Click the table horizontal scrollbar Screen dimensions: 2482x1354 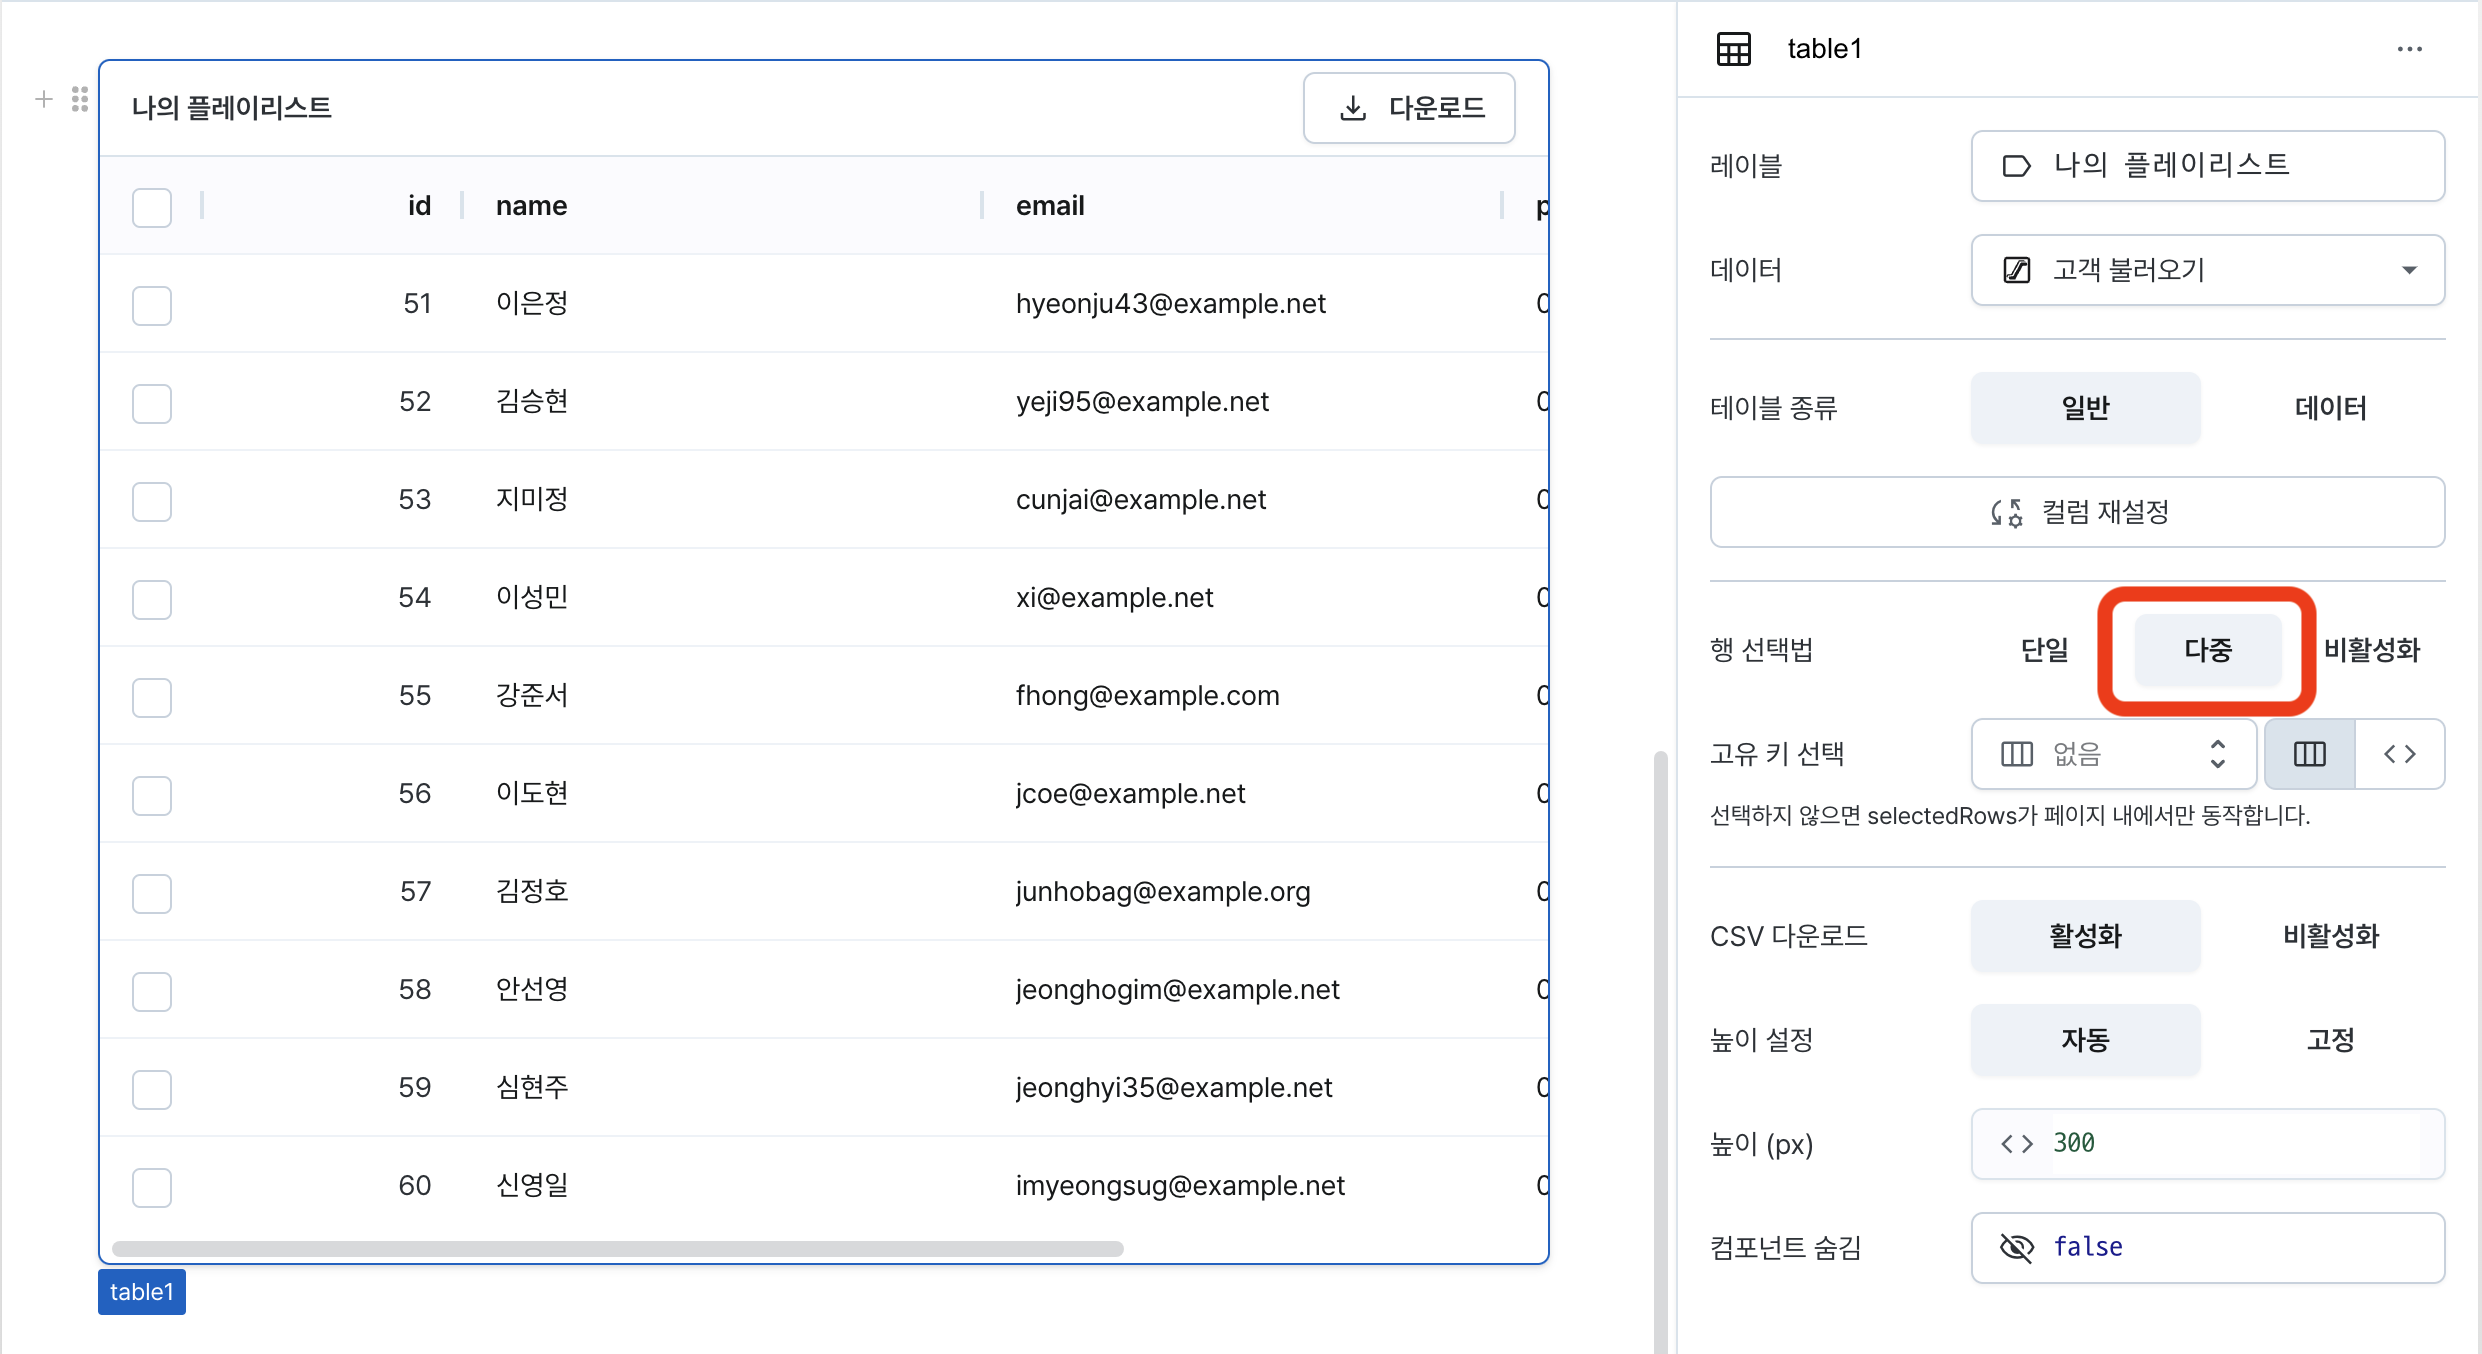(617, 1249)
